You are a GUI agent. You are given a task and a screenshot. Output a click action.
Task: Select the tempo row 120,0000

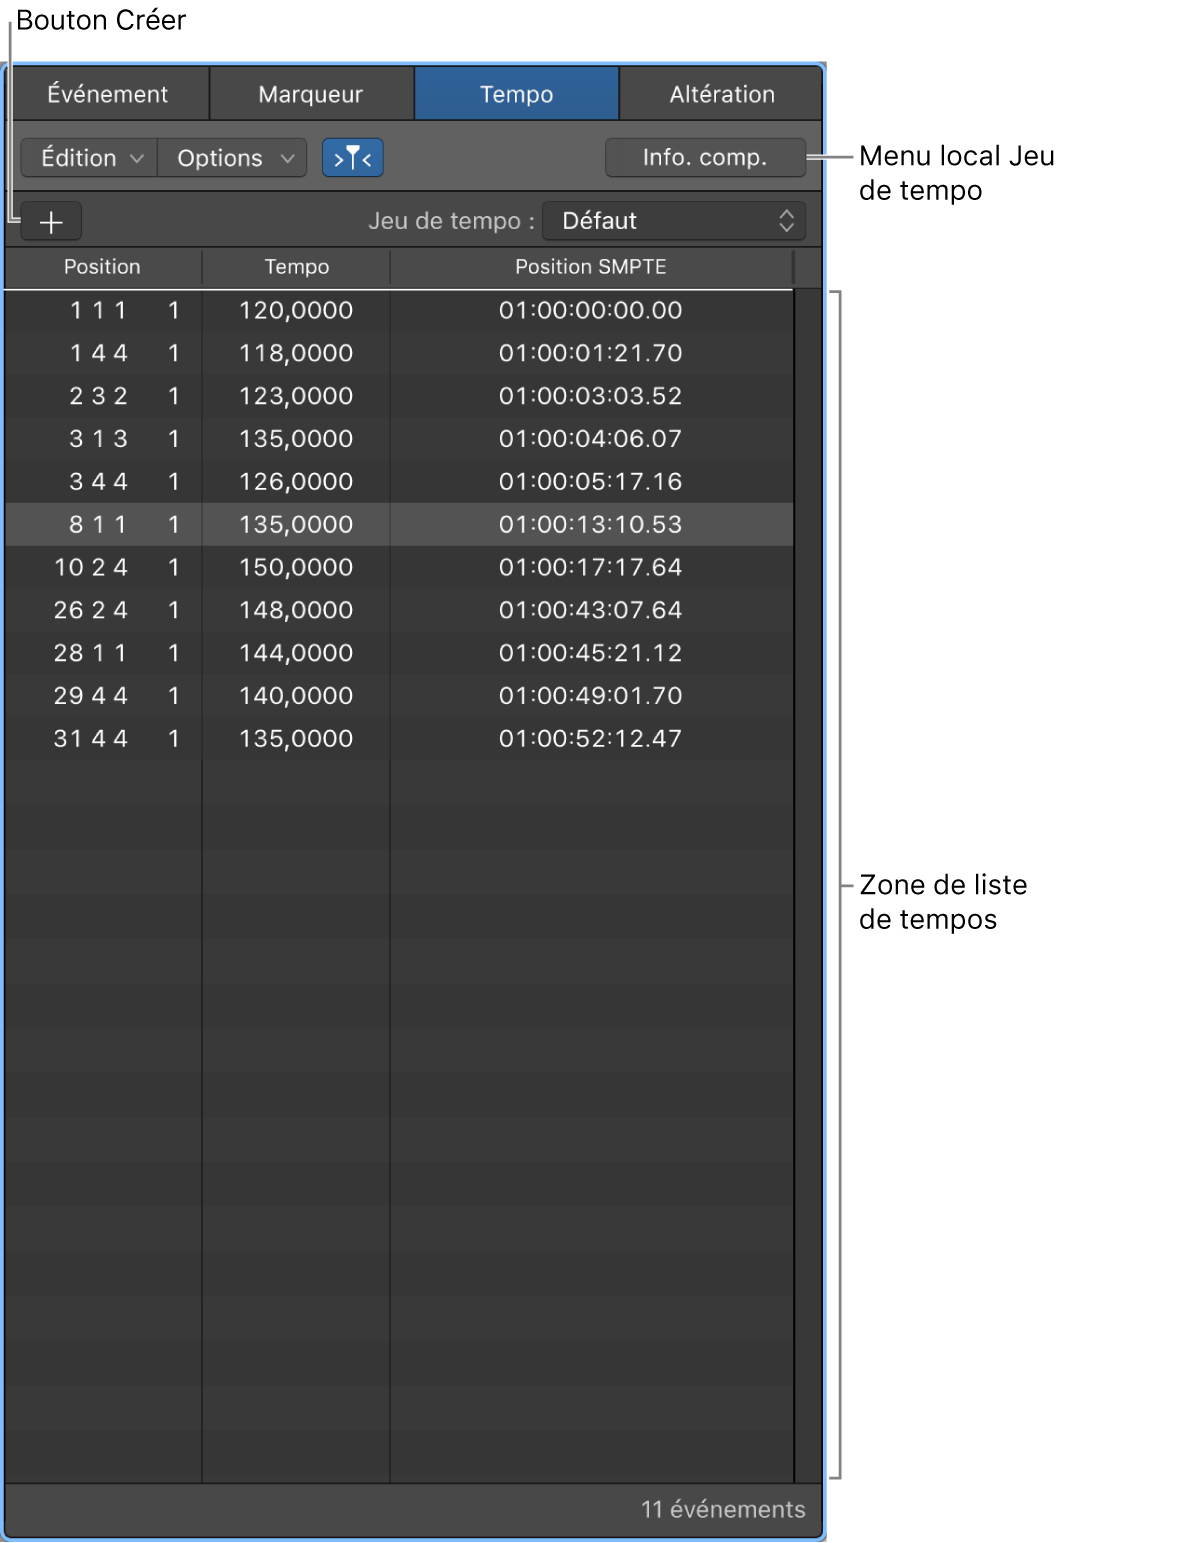pos(295,310)
